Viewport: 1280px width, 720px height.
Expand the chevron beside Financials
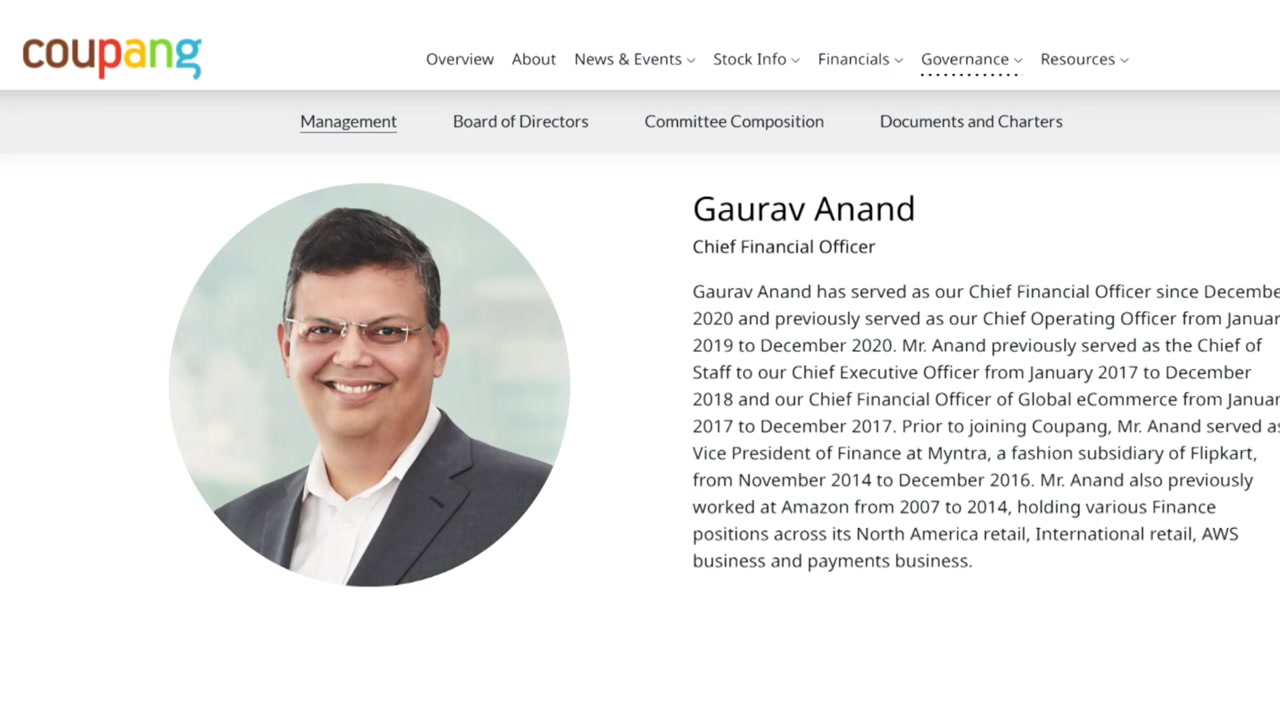pos(899,60)
